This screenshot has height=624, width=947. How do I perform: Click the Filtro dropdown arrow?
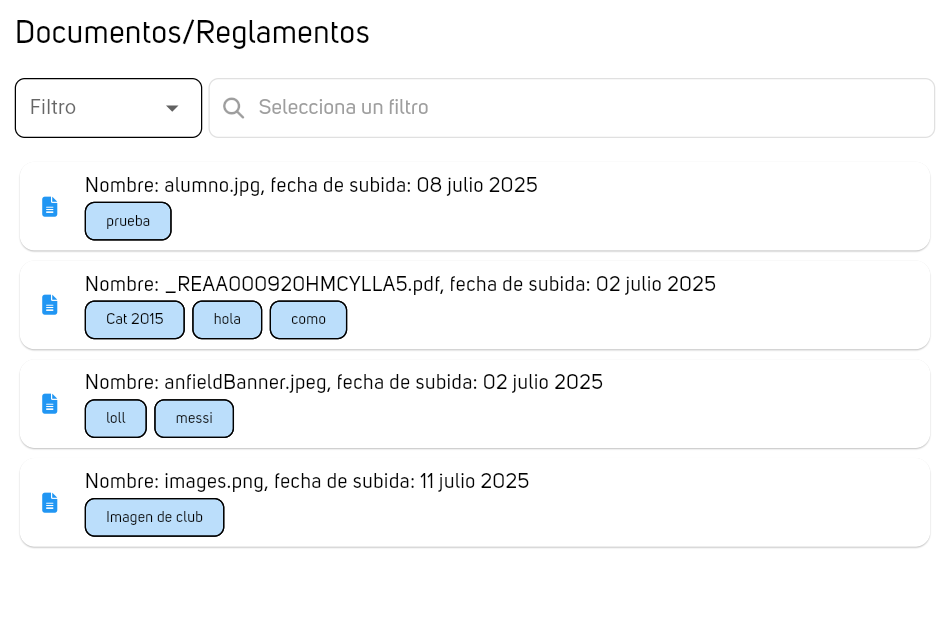[x=172, y=108]
